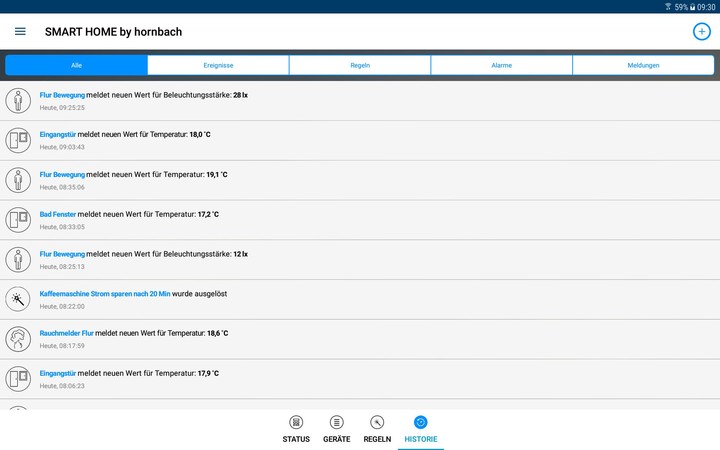720x450 pixels.
Task: Click door icon for Eingangstür 17,9 °C
Action: click(18, 379)
